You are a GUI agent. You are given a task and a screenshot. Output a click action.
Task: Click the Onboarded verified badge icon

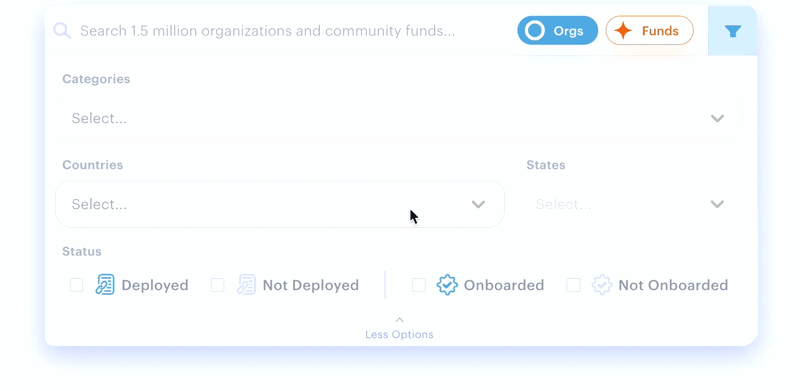(447, 285)
